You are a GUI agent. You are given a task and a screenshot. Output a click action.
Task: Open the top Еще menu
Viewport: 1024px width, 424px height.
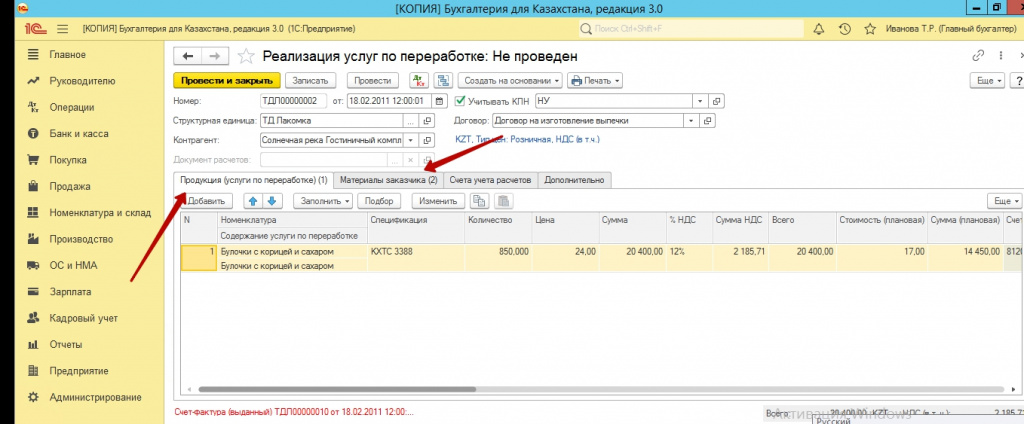coord(989,81)
